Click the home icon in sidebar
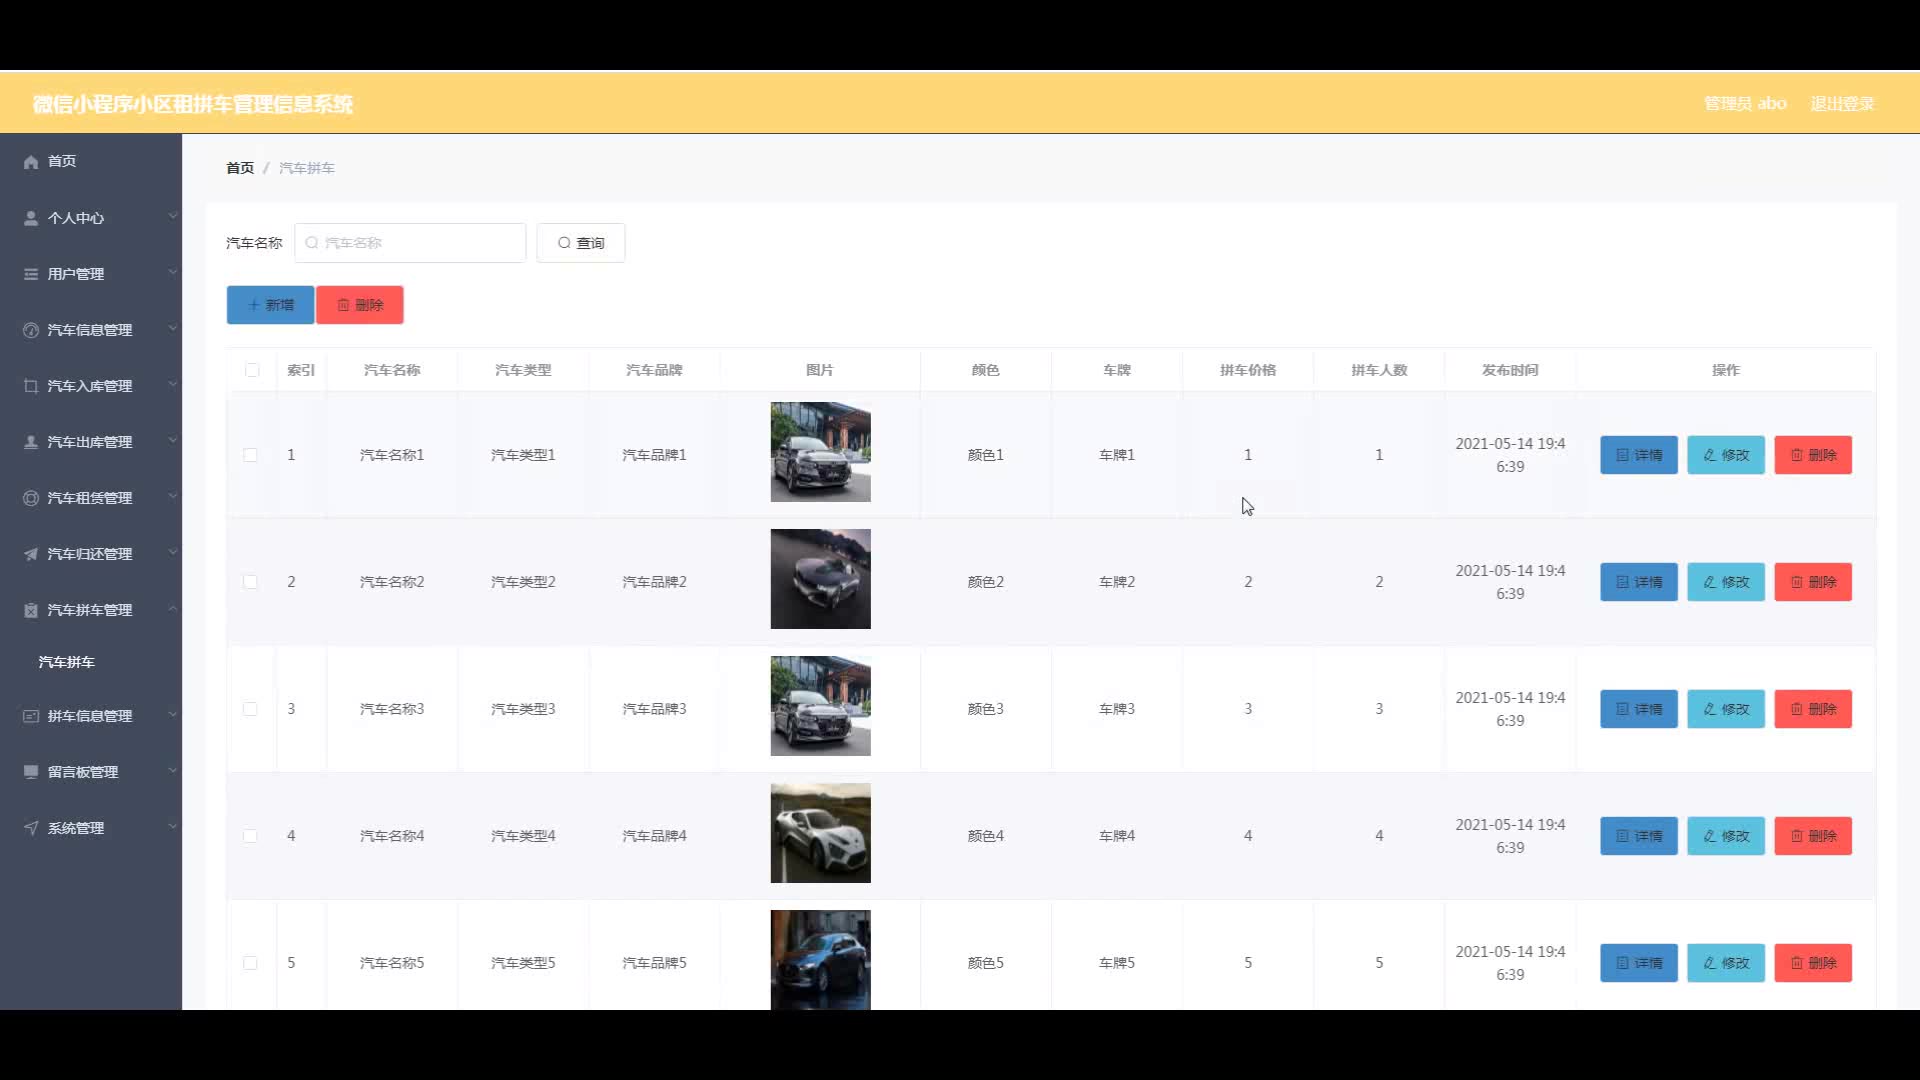The height and width of the screenshot is (1080, 1920). (31, 162)
